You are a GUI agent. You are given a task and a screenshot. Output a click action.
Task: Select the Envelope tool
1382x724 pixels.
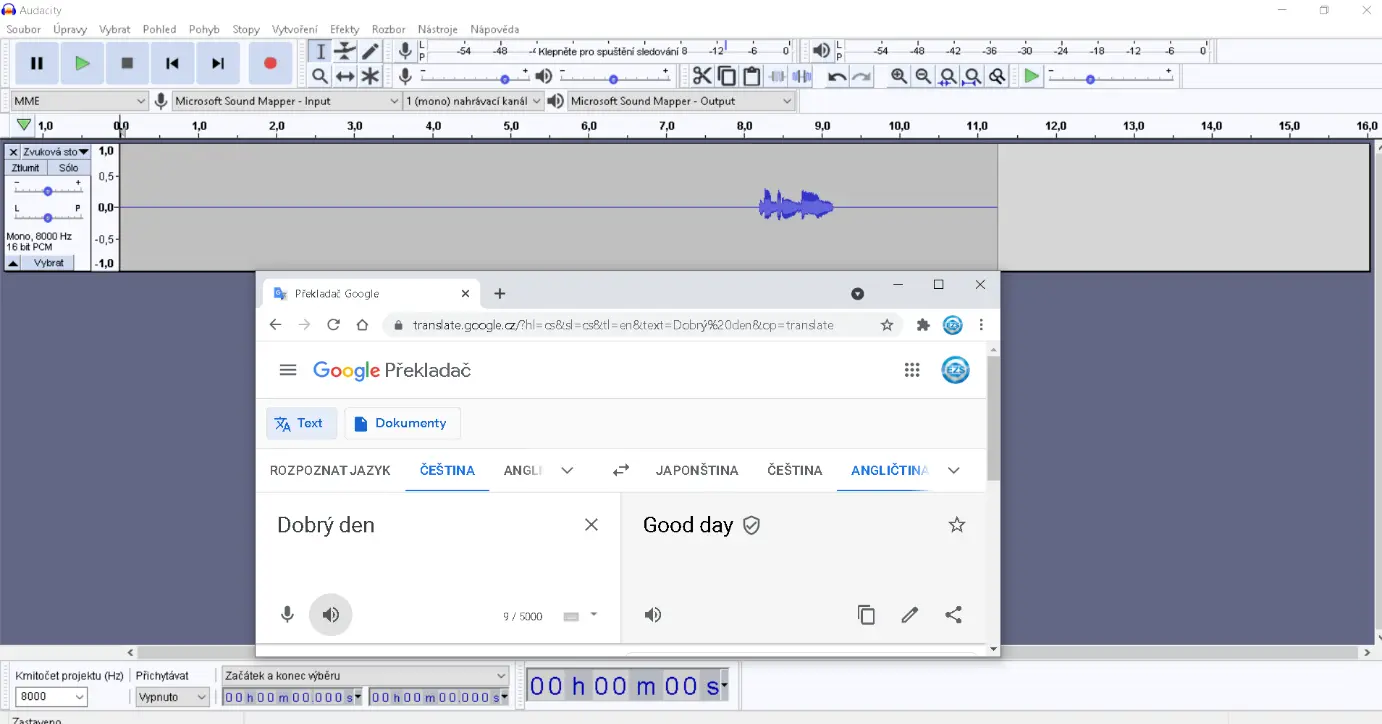[345, 51]
